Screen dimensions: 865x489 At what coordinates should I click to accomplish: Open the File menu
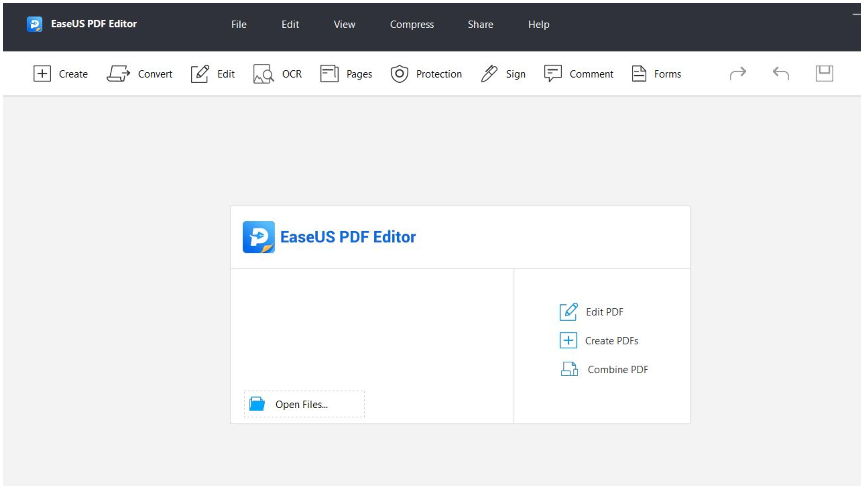point(239,24)
